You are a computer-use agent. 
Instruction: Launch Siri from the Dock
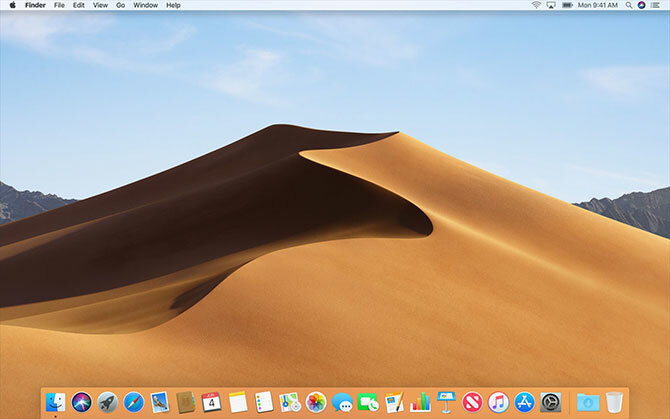coord(81,402)
